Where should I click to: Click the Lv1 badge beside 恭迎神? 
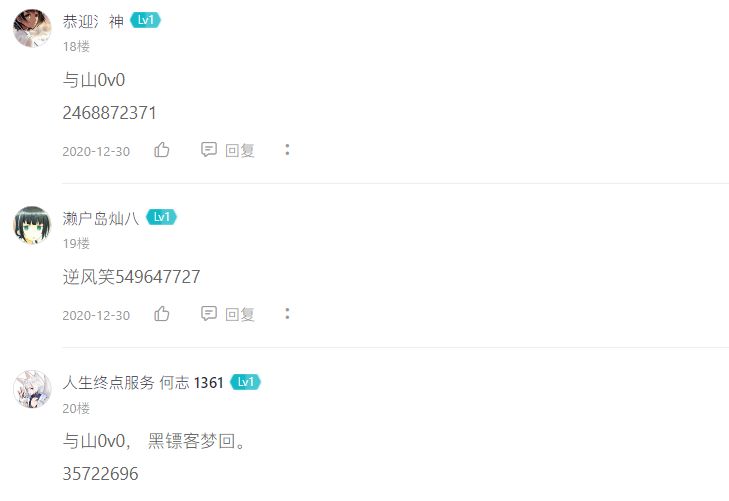[146, 20]
